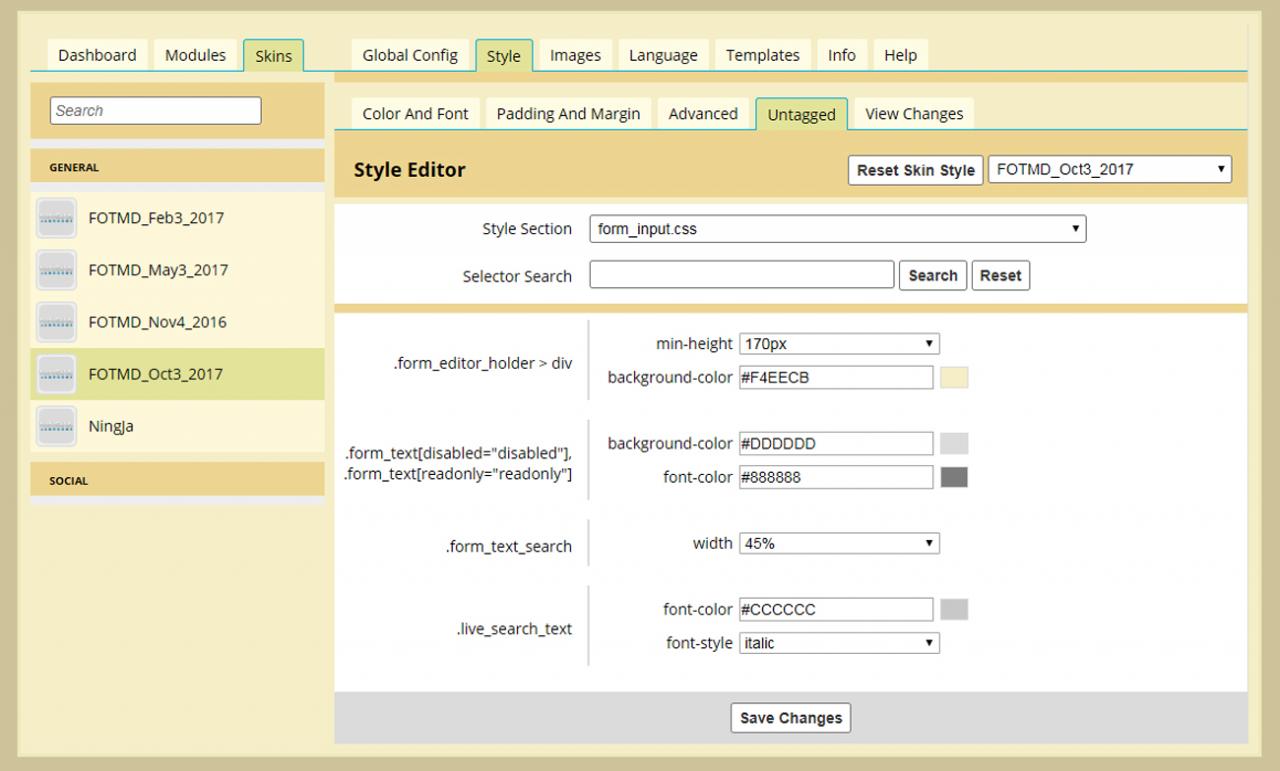Click the FOTMD_Feb3_2017 skin thumbnail icon
This screenshot has width=1280, height=771.
(56, 218)
